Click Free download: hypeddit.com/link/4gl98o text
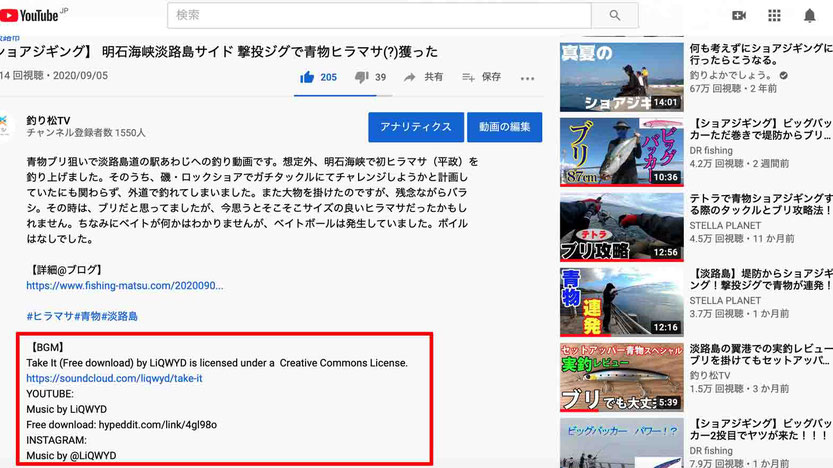Image resolution: width=833 pixels, height=468 pixels. [x=122, y=424]
